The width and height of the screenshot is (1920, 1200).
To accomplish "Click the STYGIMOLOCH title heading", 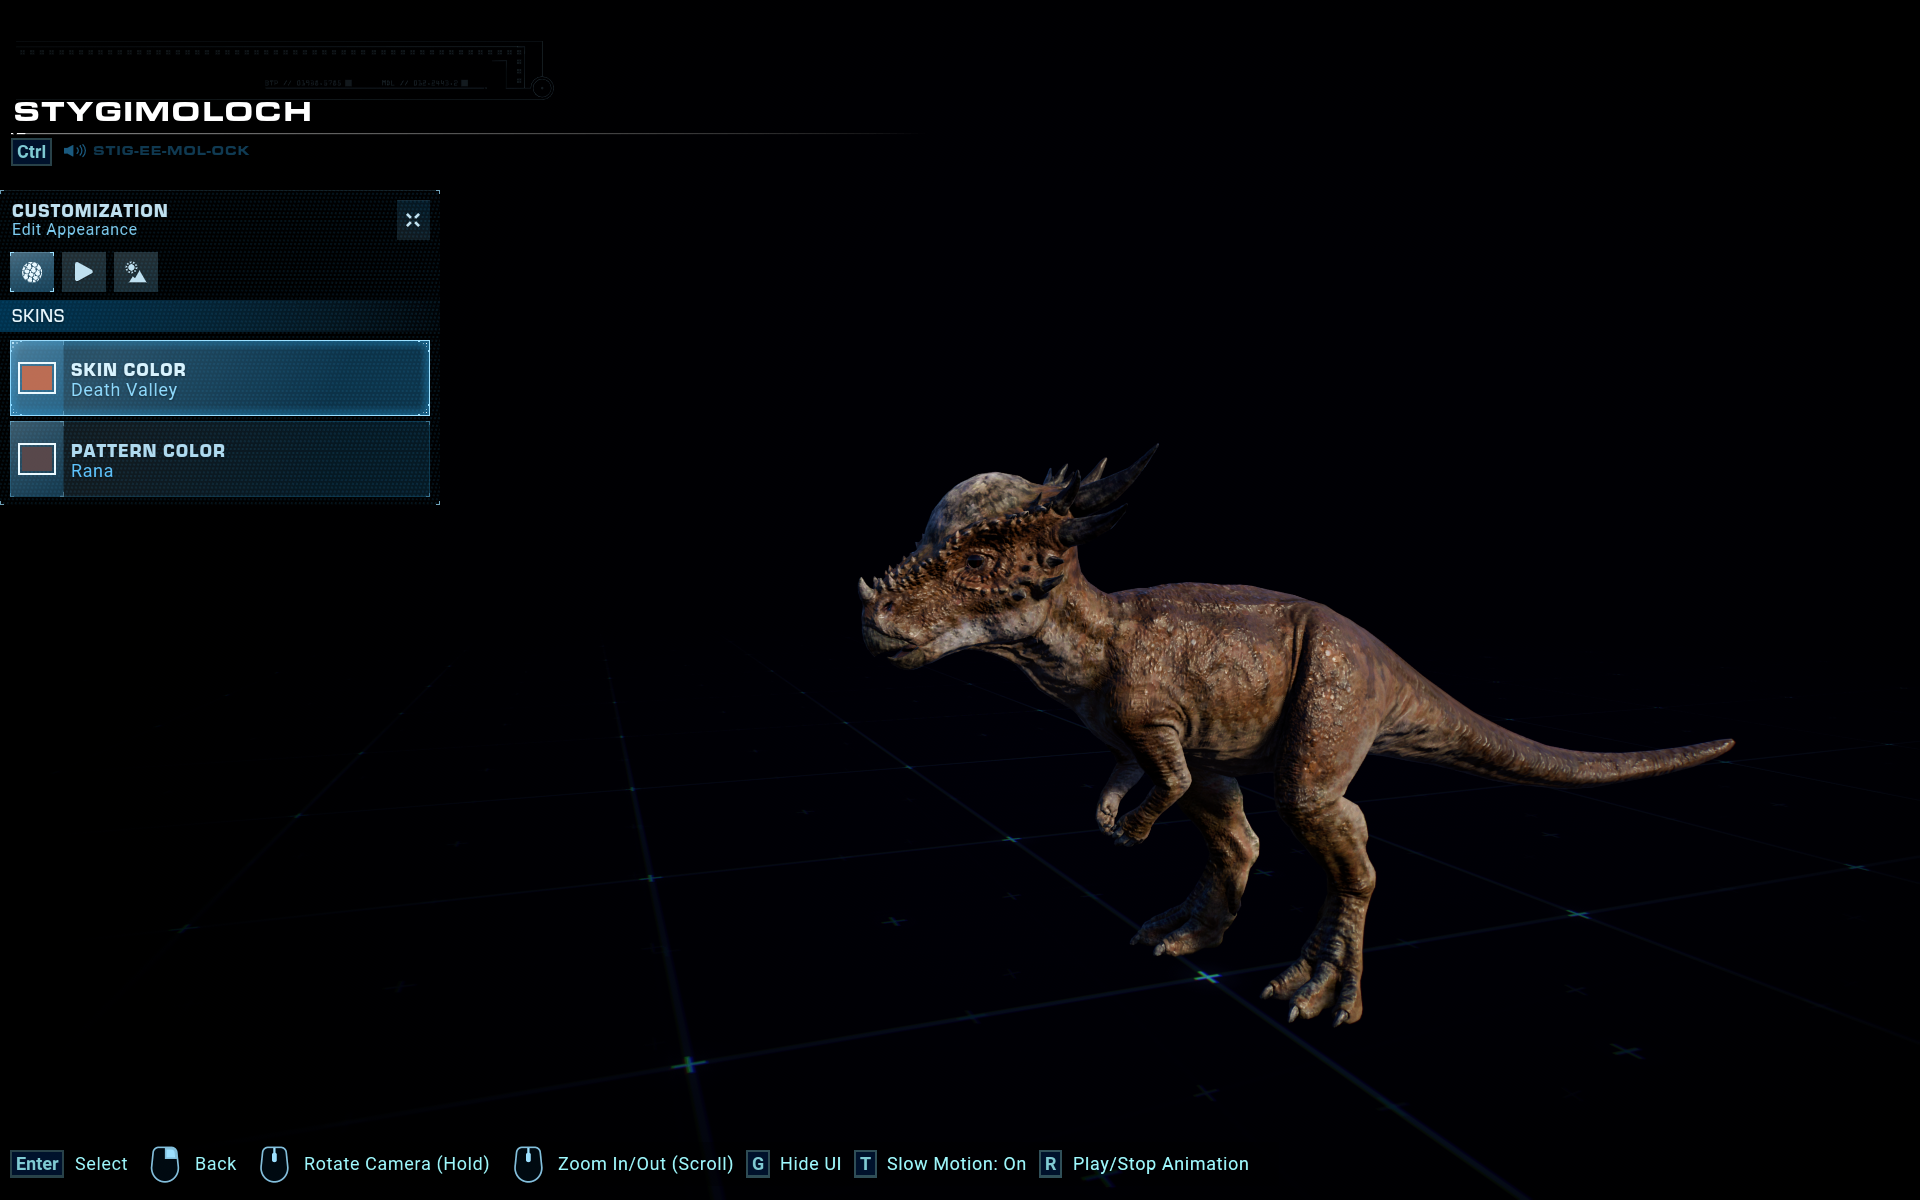I will pyautogui.click(x=163, y=111).
